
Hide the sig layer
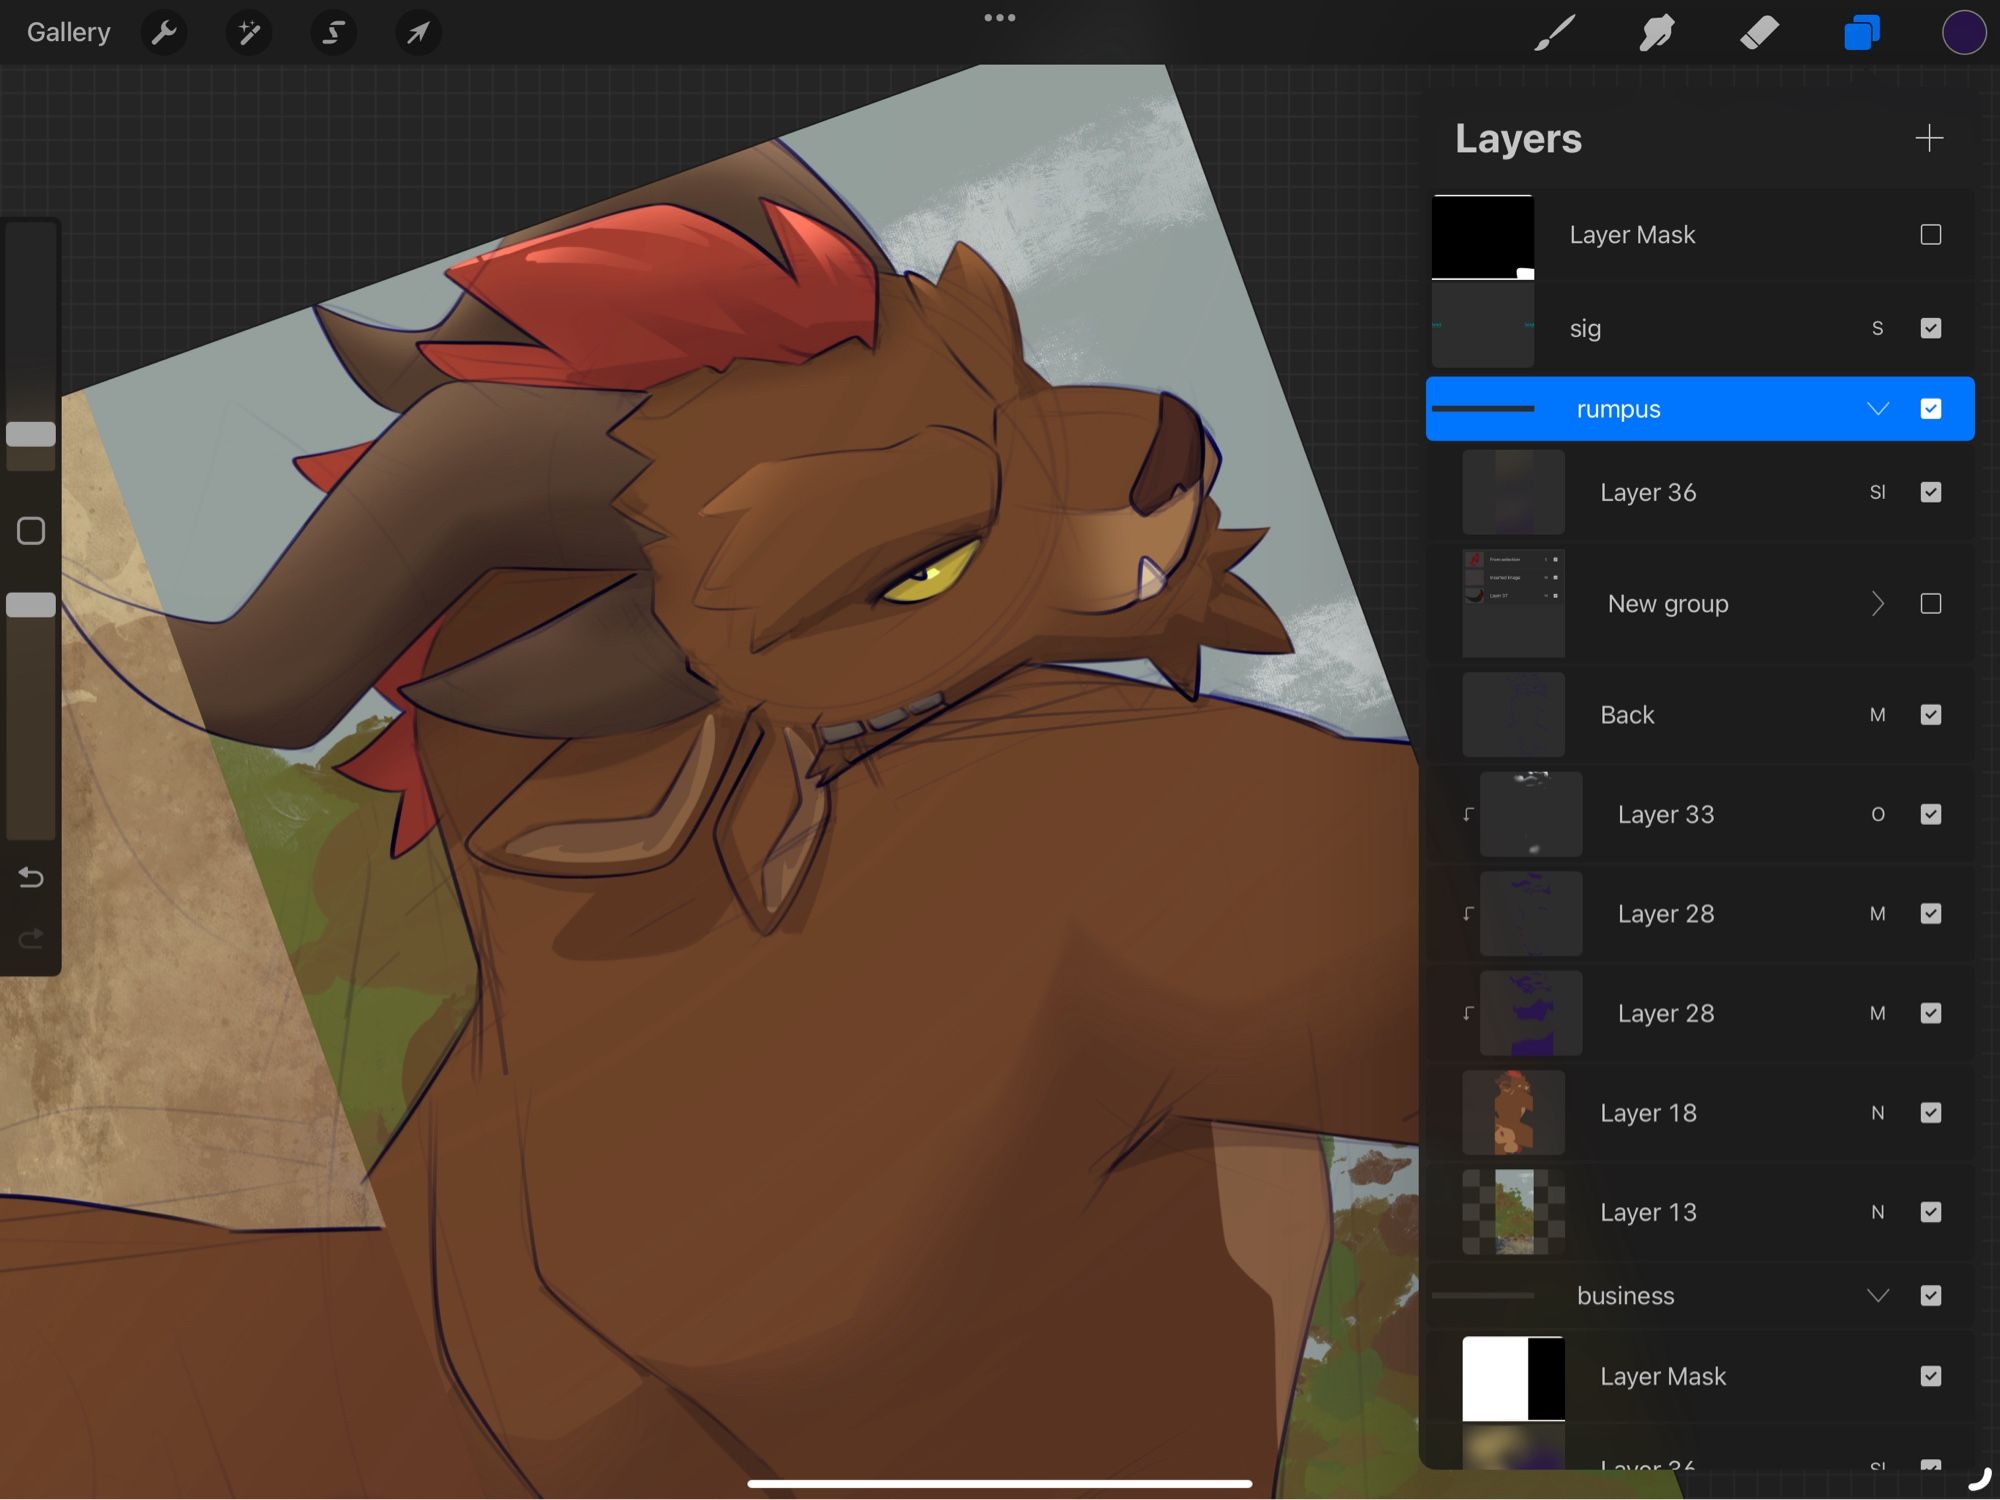pyautogui.click(x=1931, y=328)
